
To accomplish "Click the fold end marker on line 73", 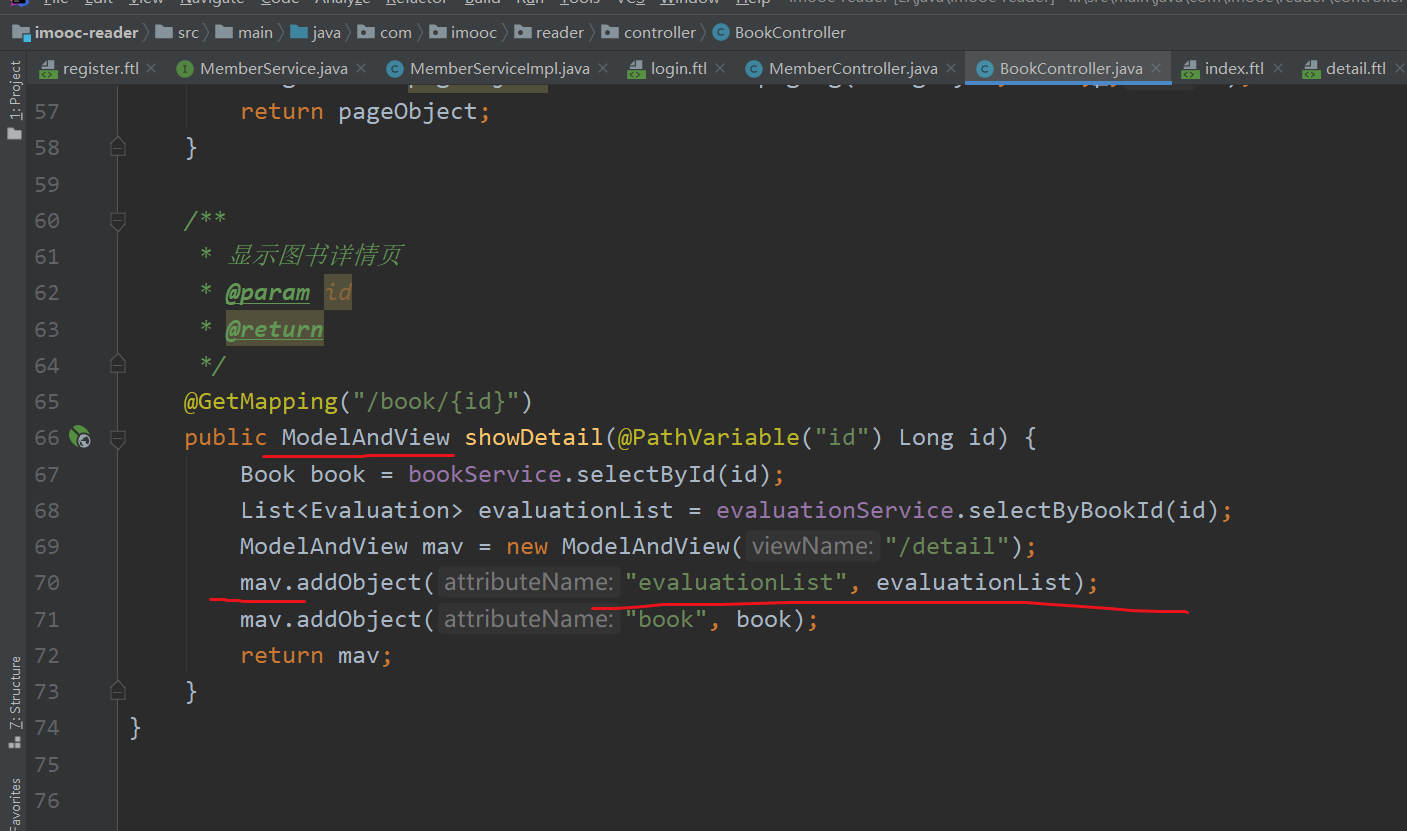I will pos(117,691).
